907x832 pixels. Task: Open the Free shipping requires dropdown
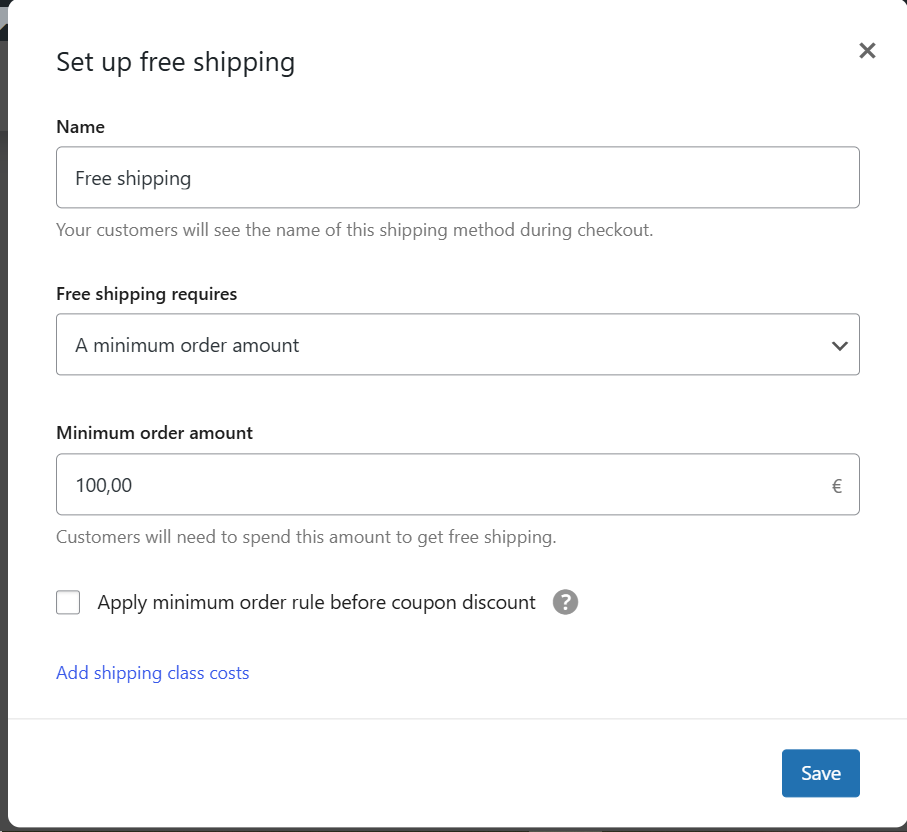coord(457,346)
